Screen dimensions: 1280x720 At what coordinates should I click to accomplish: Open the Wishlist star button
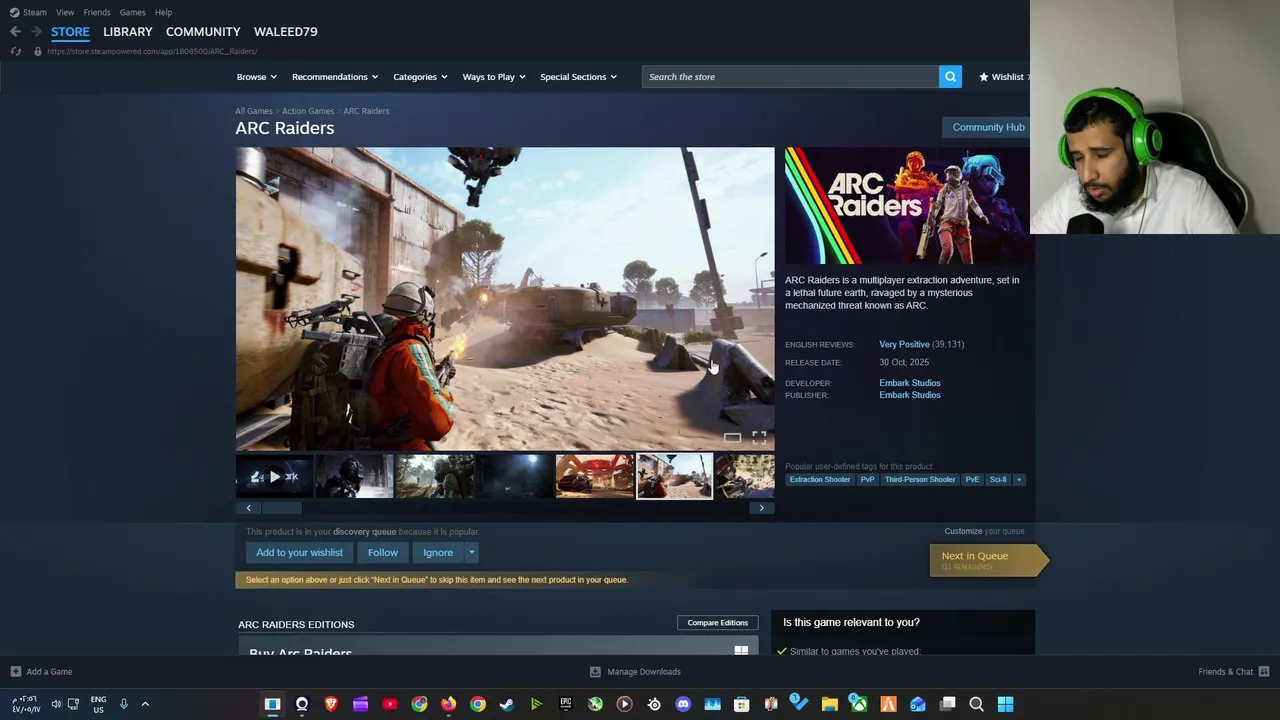(x=1002, y=77)
